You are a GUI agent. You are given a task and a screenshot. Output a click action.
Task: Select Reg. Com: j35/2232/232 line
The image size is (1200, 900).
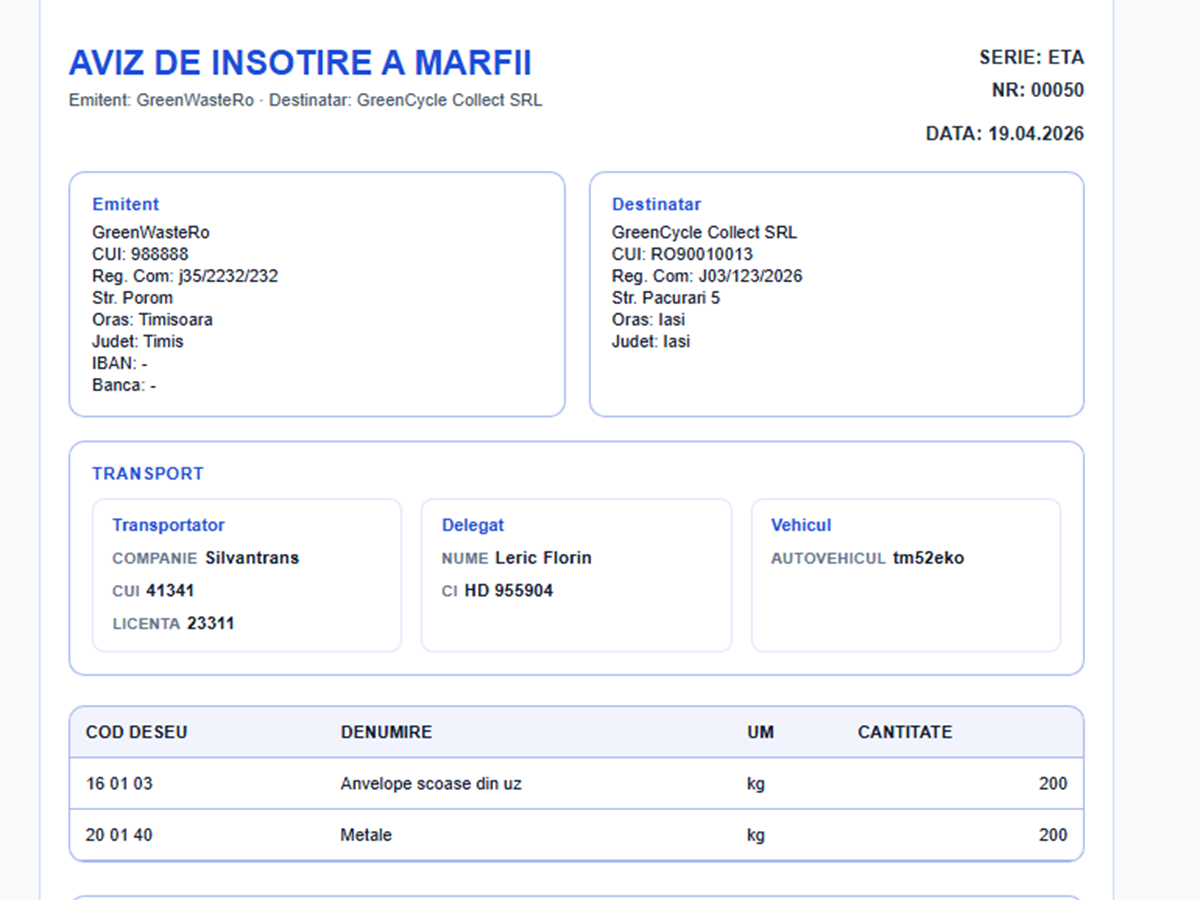pos(185,276)
